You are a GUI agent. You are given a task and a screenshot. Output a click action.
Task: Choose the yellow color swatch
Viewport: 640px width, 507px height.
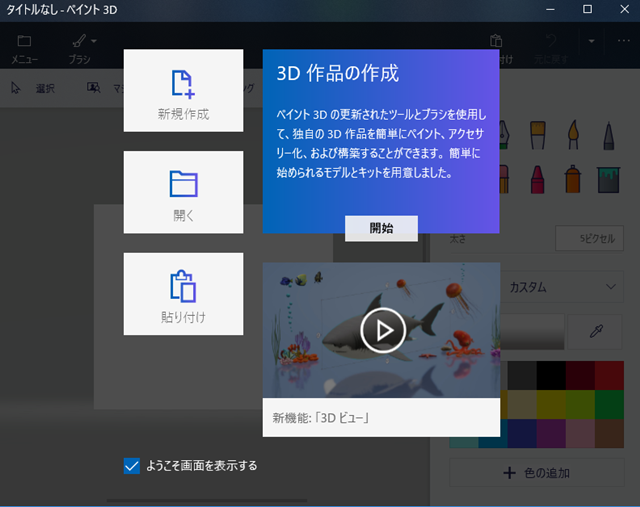click(x=551, y=405)
